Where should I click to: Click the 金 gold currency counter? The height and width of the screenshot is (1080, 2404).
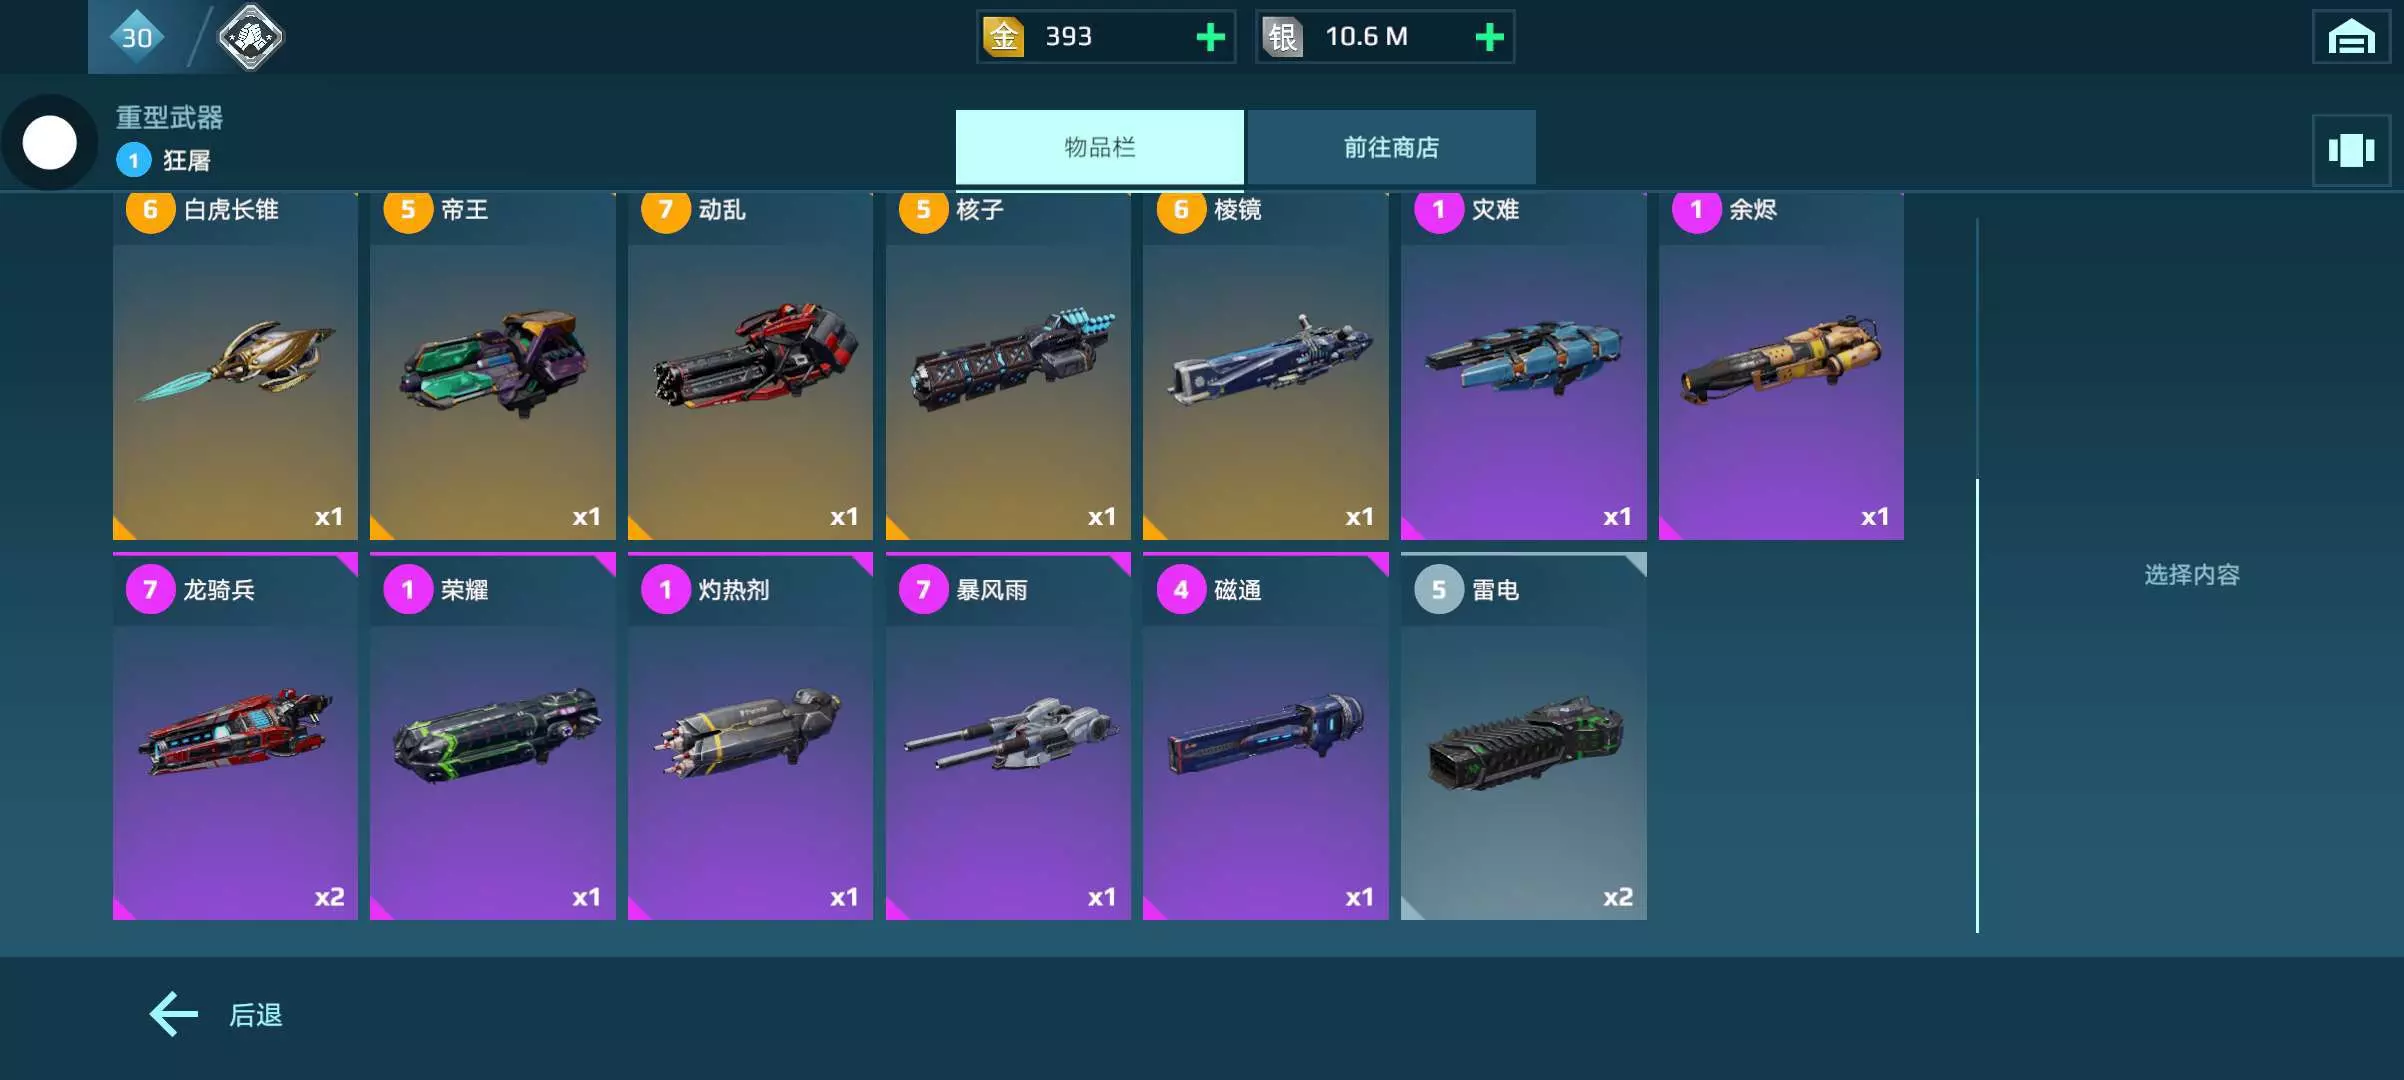[x=1105, y=37]
